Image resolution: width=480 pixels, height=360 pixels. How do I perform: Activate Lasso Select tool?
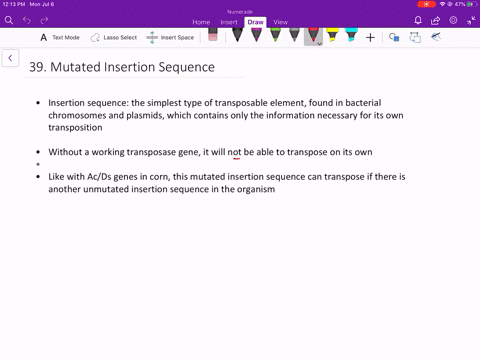[114, 37]
